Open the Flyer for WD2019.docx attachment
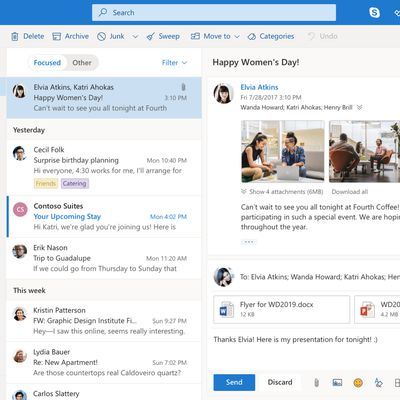This screenshot has width=400, height=400. pos(282,309)
